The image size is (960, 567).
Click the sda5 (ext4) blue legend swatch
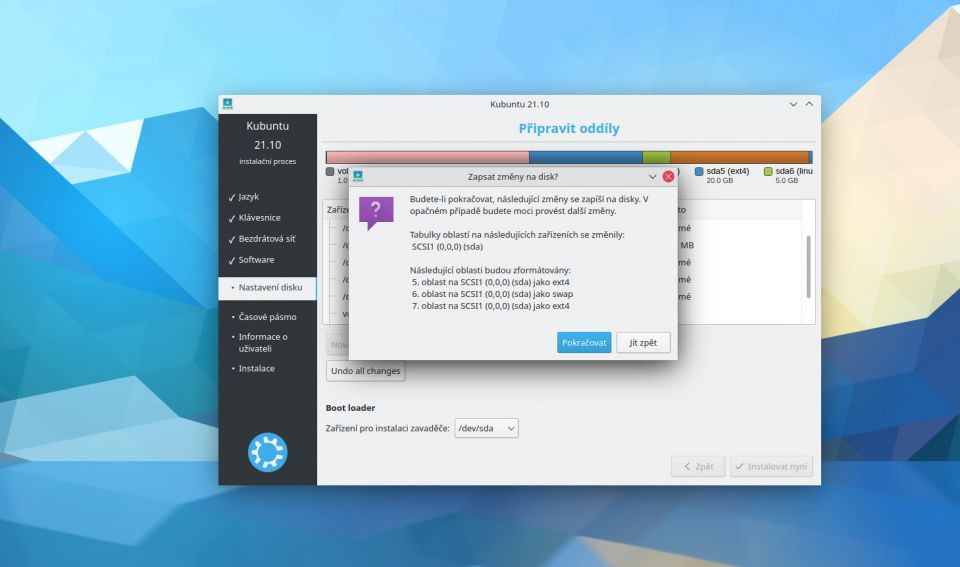point(699,171)
